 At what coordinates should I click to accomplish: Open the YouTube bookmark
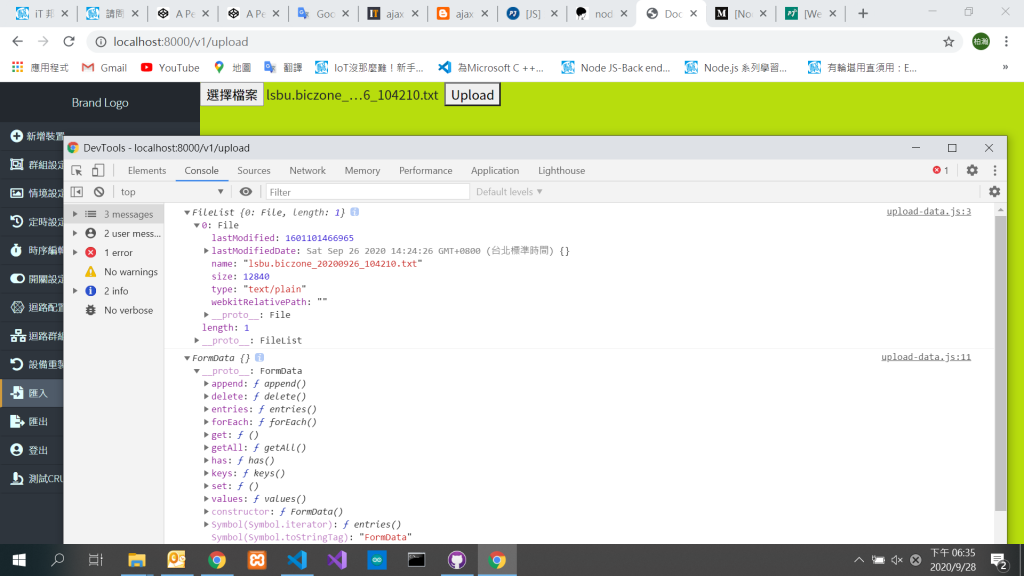(x=170, y=68)
